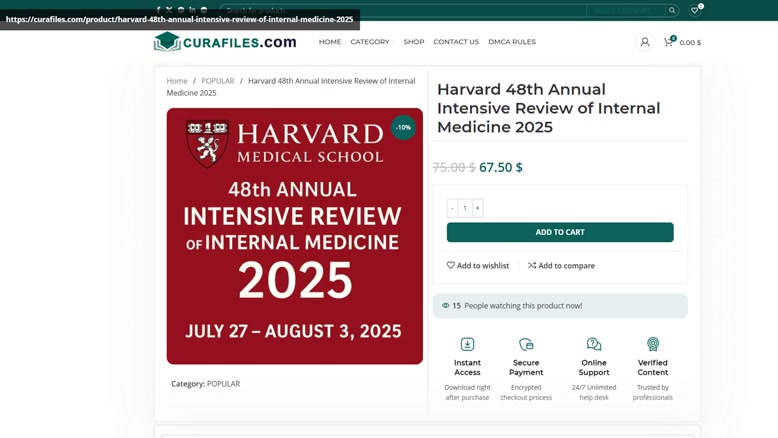The height and width of the screenshot is (438, 778).
Task: Click the '24/7 Unlimited help desk' text
Action: coord(594,392)
